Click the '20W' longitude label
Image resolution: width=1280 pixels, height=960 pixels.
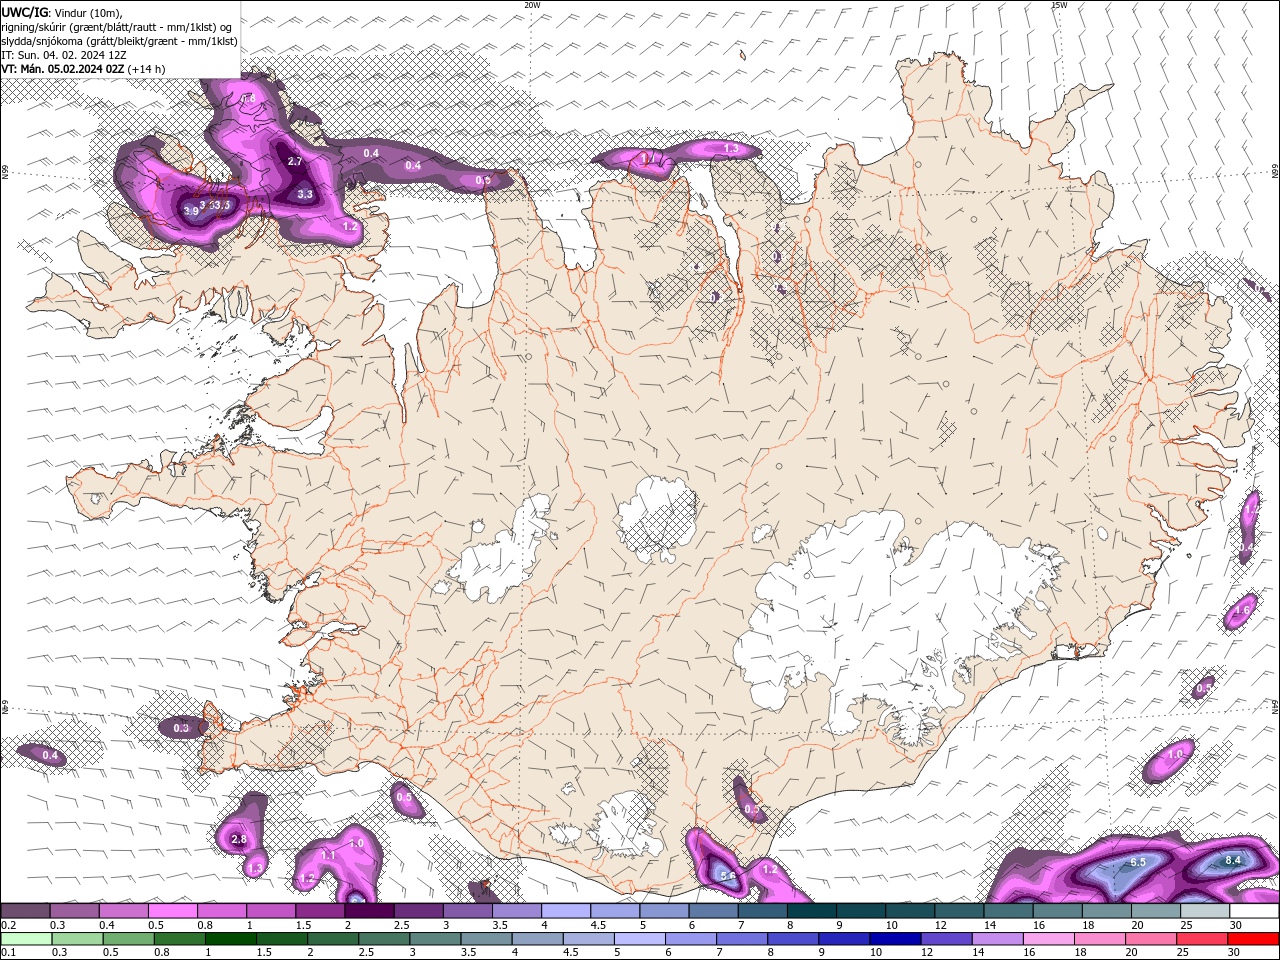(533, 5)
